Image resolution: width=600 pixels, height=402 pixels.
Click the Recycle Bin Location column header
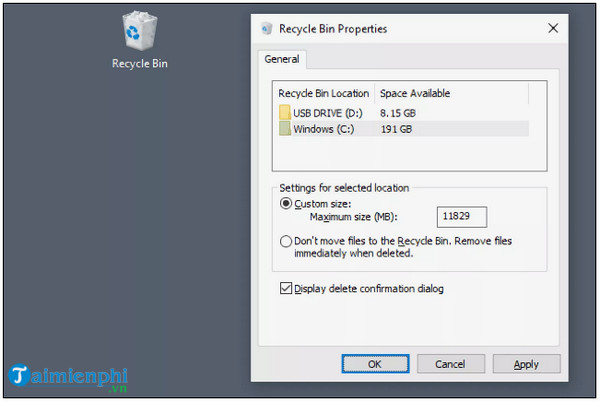324,93
